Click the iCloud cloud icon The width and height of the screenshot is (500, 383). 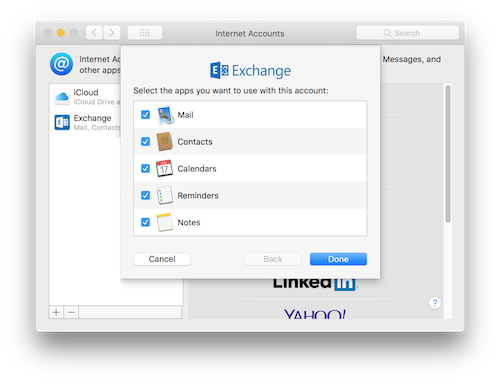point(62,97)
